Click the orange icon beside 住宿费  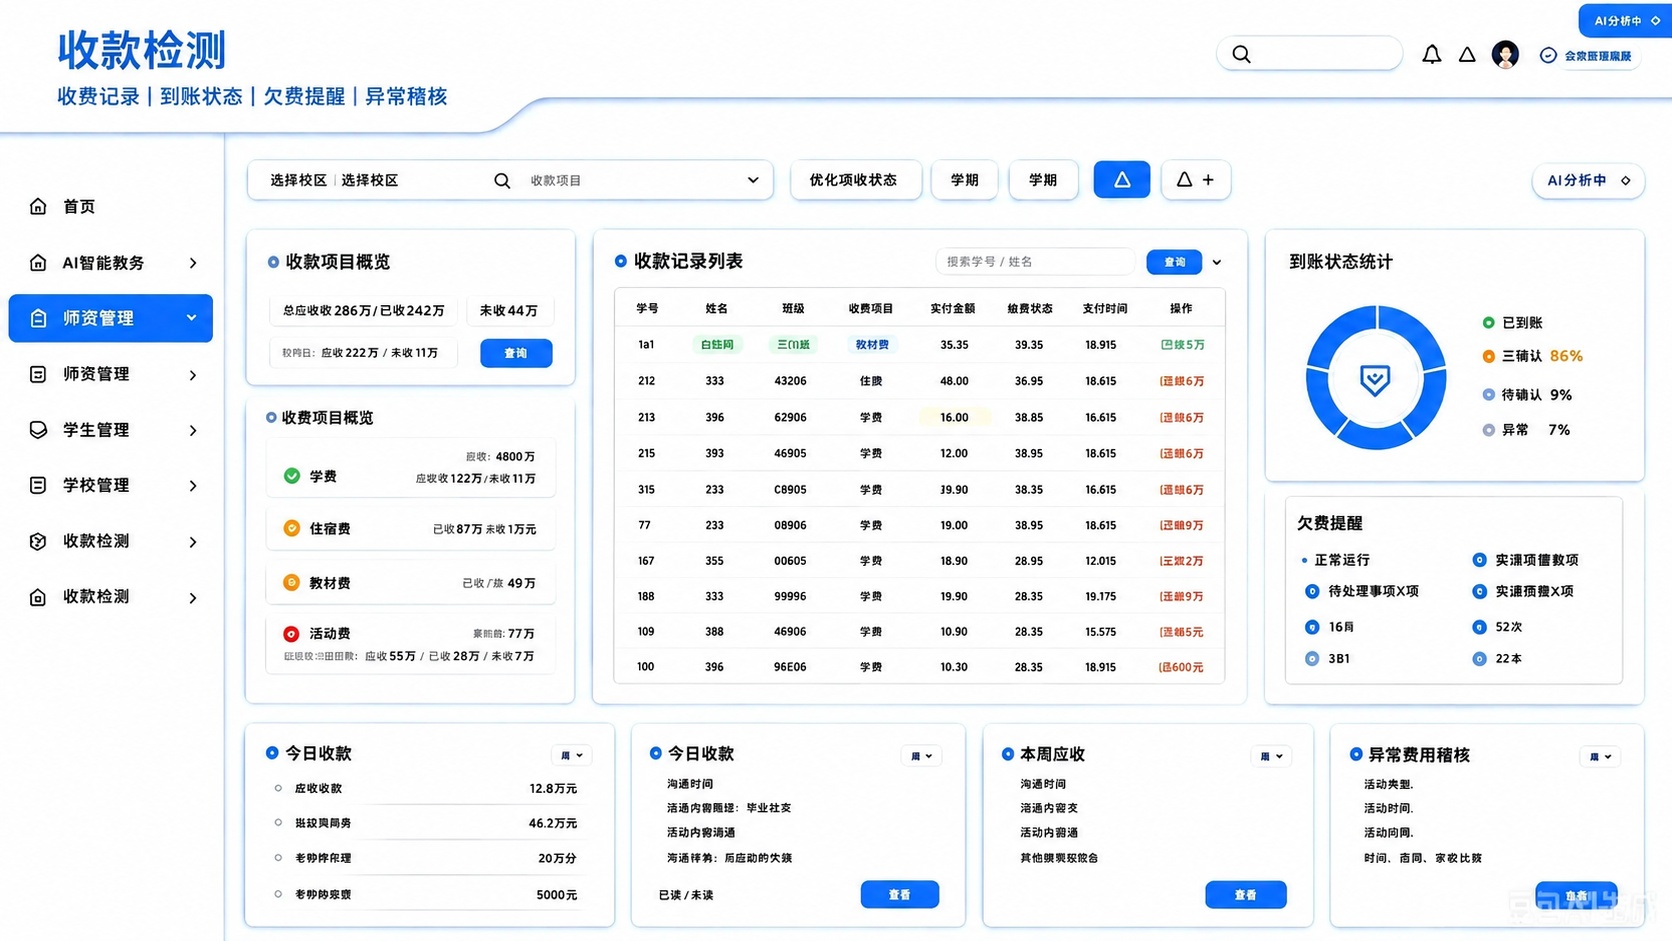tap(292, 528)
